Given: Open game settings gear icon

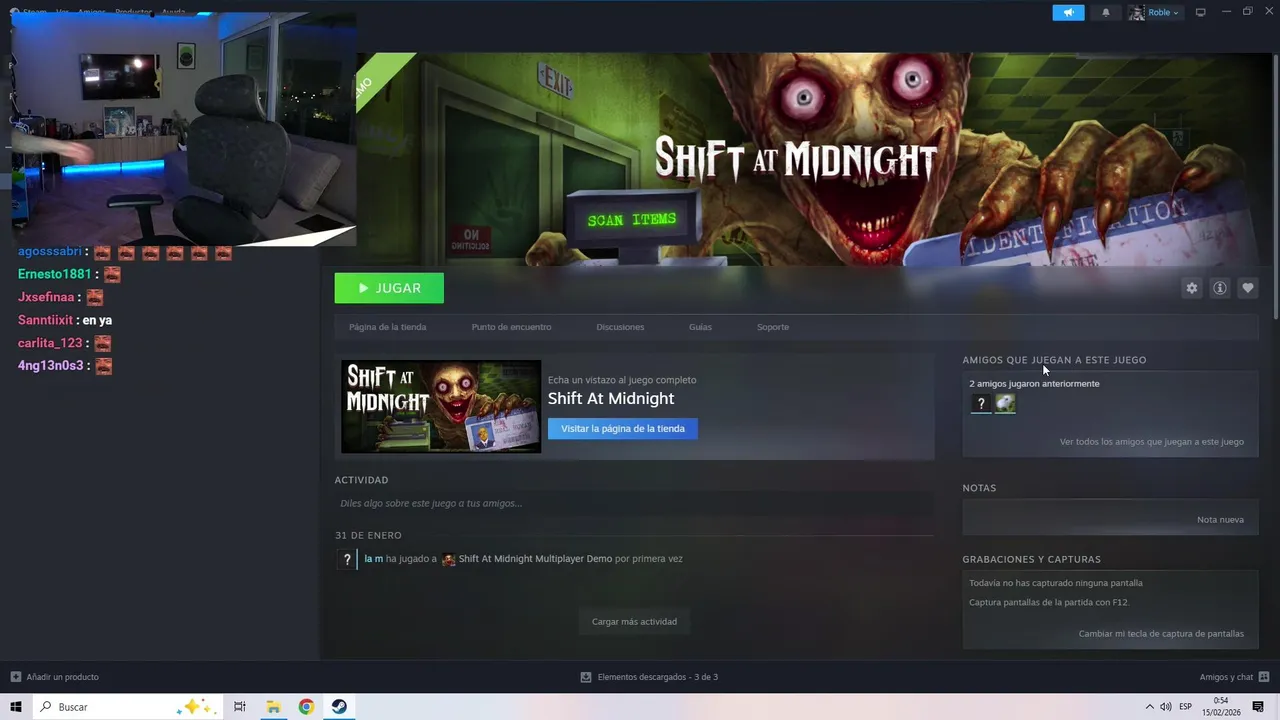Looking at the screenshot, I should [1191, 288].
